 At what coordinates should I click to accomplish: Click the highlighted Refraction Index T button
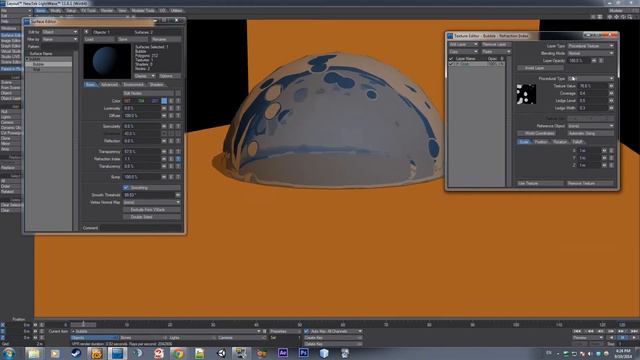click(x=178, y=159)
